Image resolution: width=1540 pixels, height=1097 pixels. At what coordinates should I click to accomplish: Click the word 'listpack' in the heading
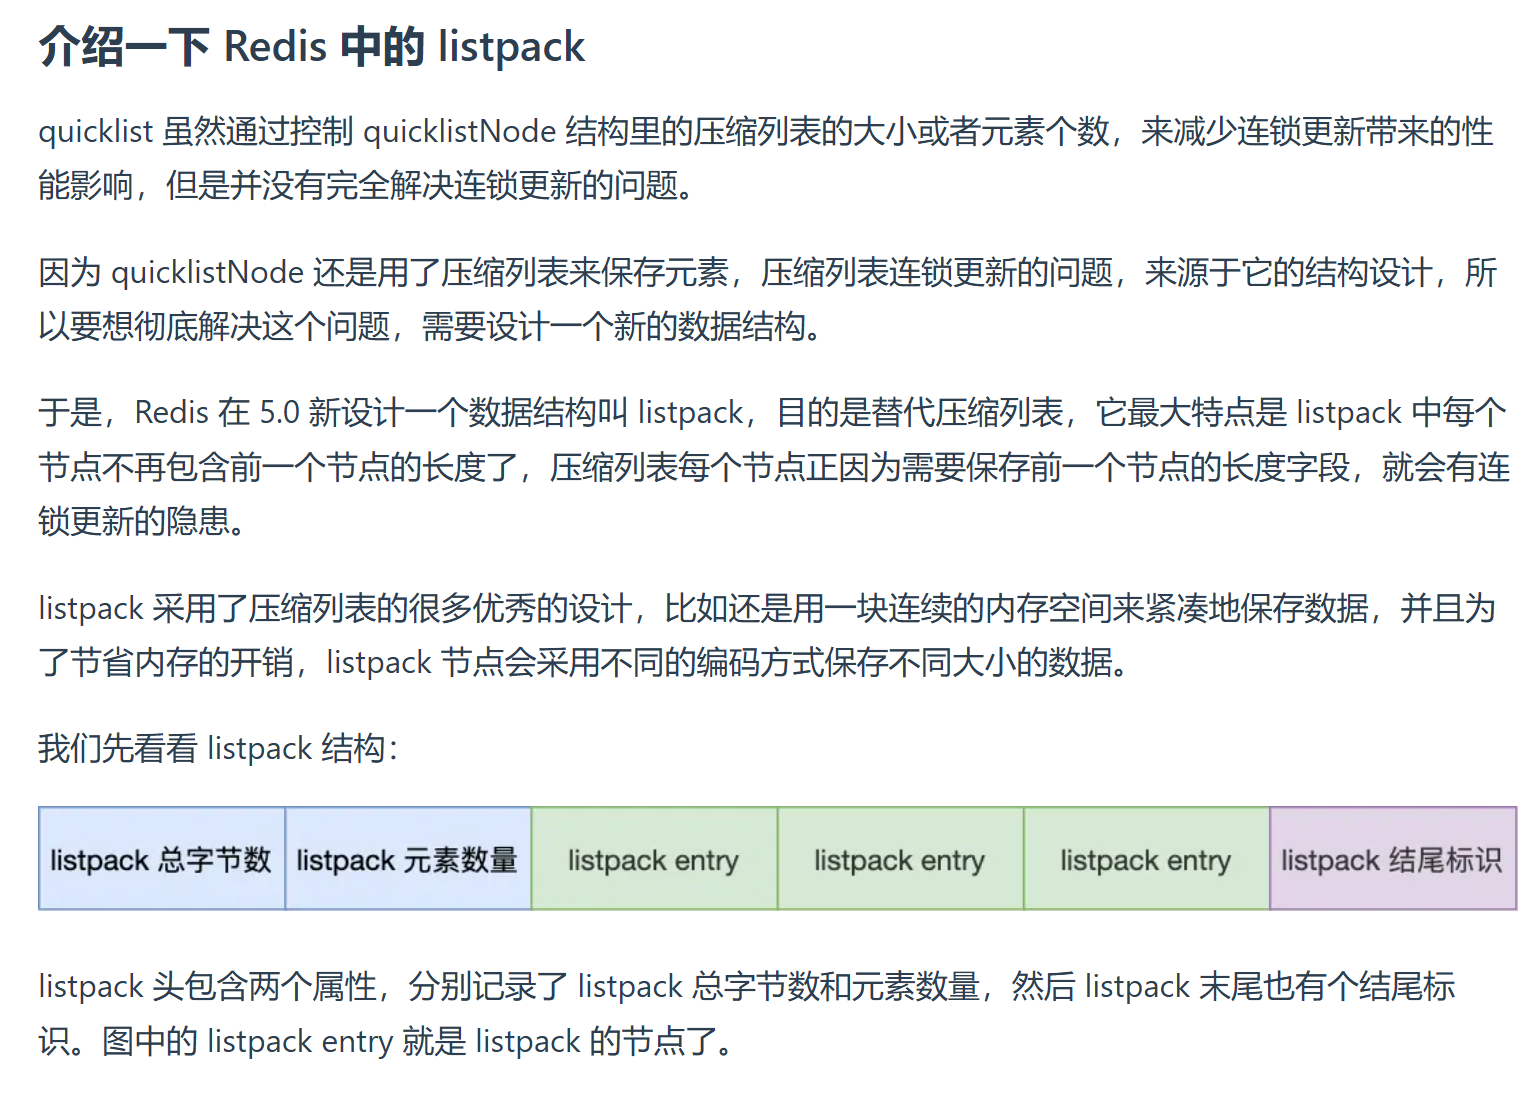[x=511, y=47]
